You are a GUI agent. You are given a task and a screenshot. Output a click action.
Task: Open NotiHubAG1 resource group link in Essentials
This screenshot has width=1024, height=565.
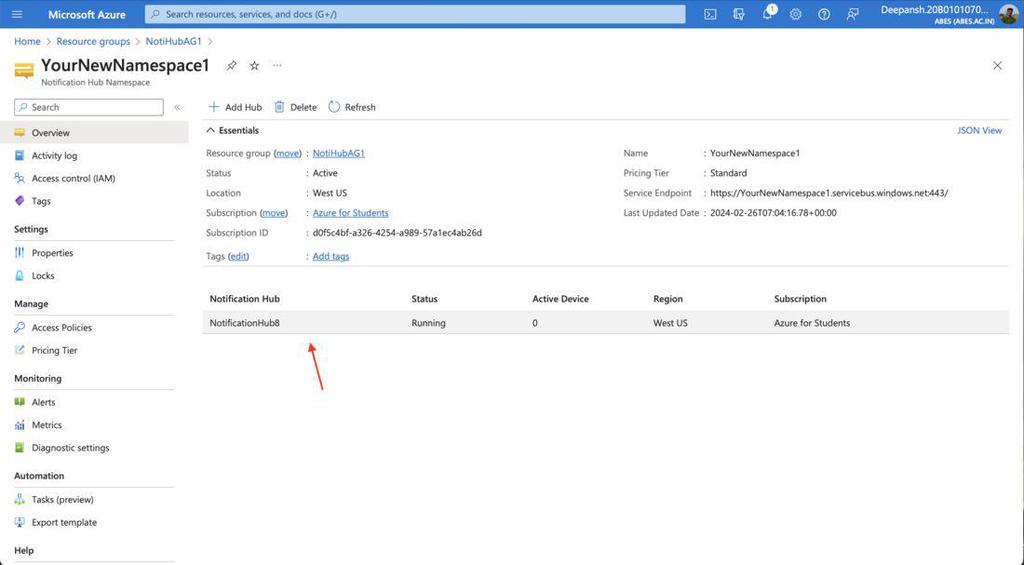pos(339,153)
